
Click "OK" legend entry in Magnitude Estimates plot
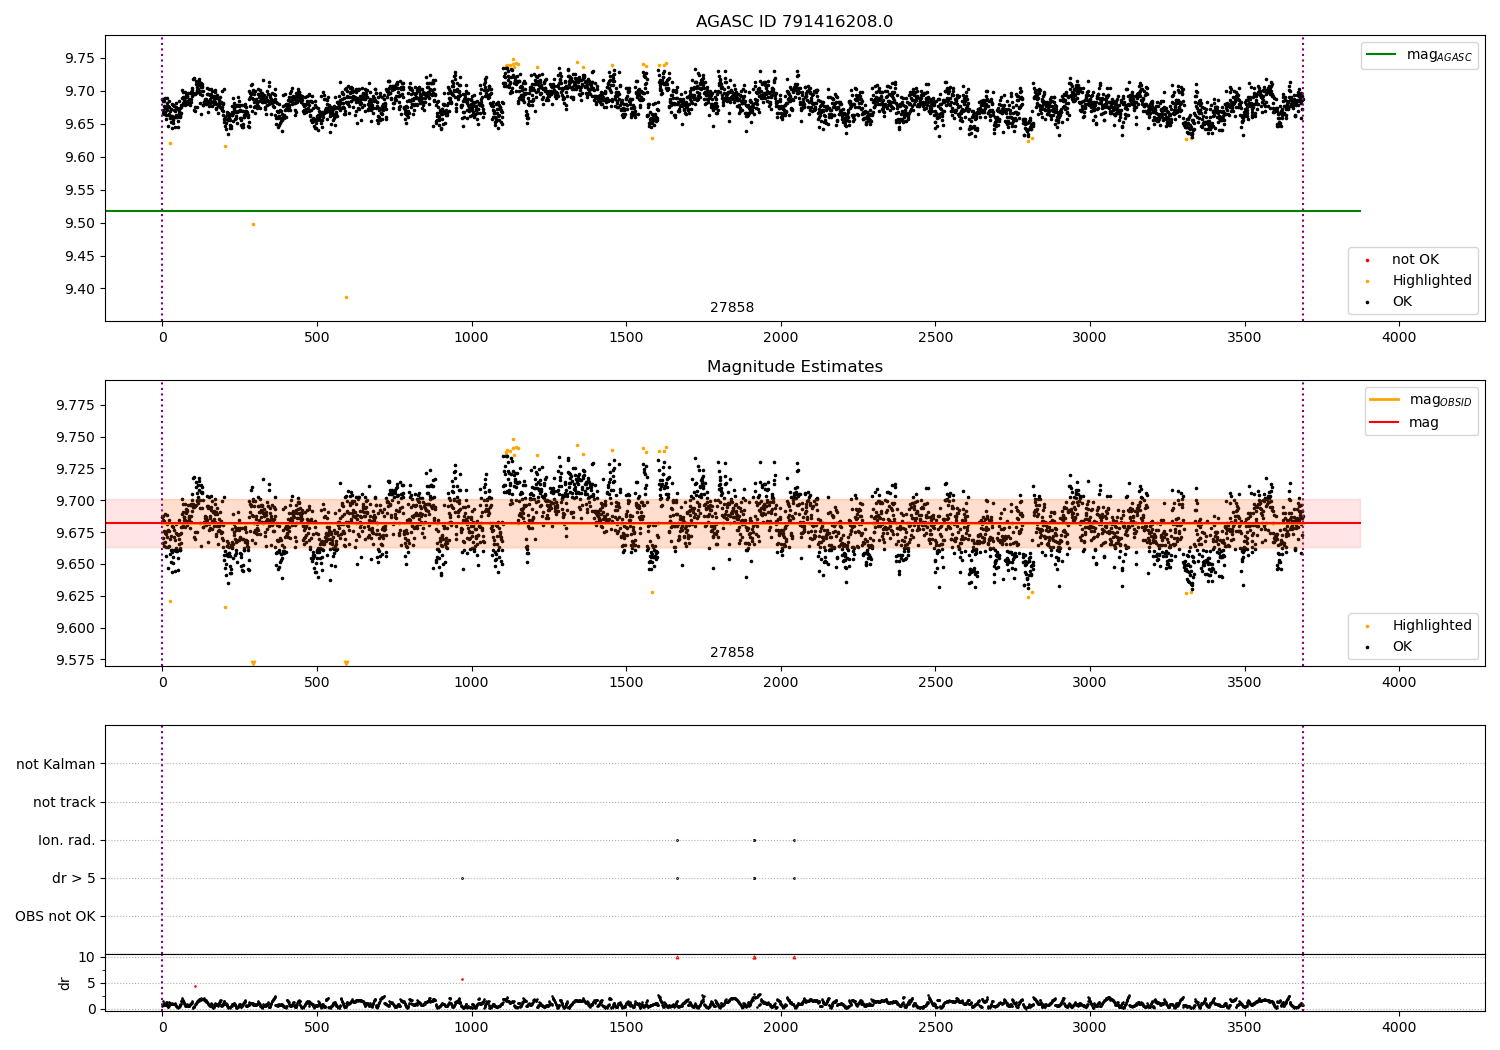1402,647
